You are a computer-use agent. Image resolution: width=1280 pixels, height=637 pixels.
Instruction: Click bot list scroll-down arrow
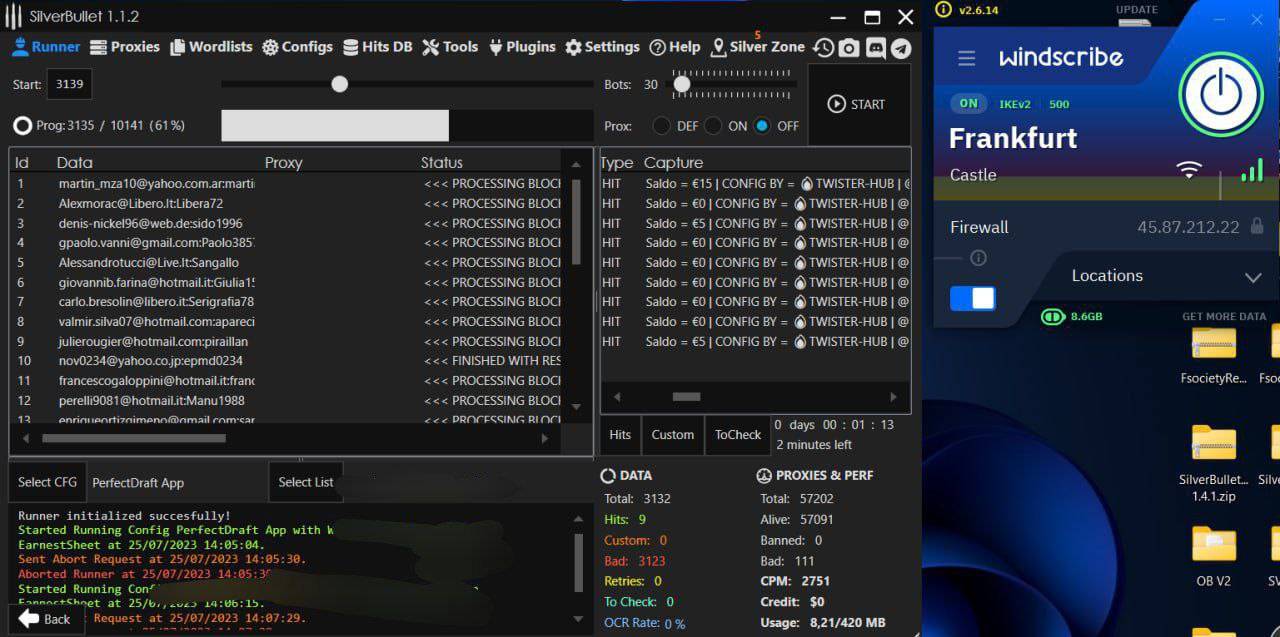576,406
